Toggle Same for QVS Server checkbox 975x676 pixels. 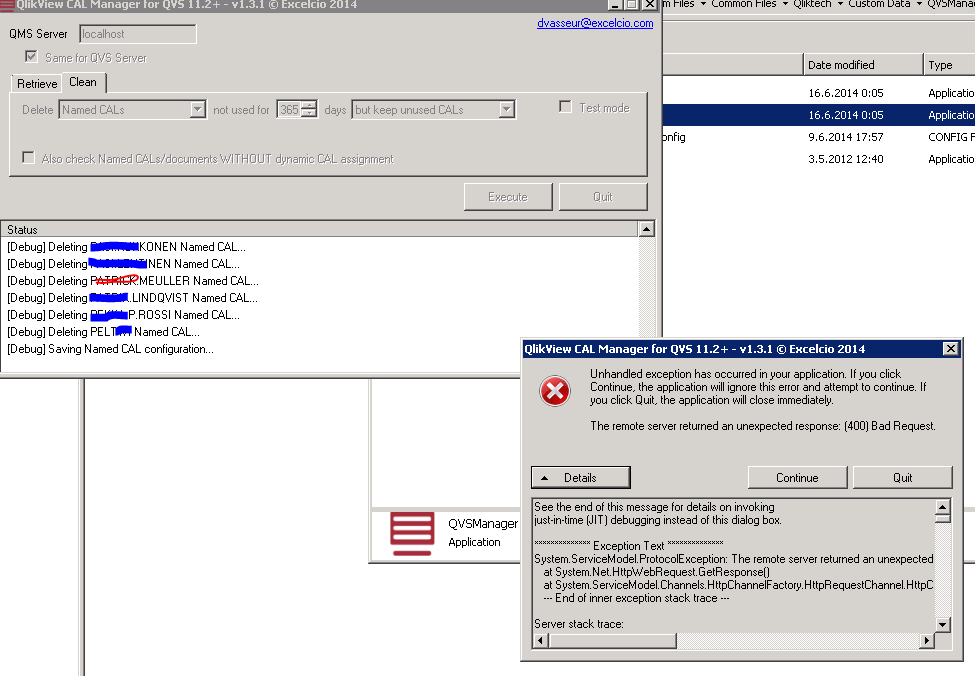(31, 57)
